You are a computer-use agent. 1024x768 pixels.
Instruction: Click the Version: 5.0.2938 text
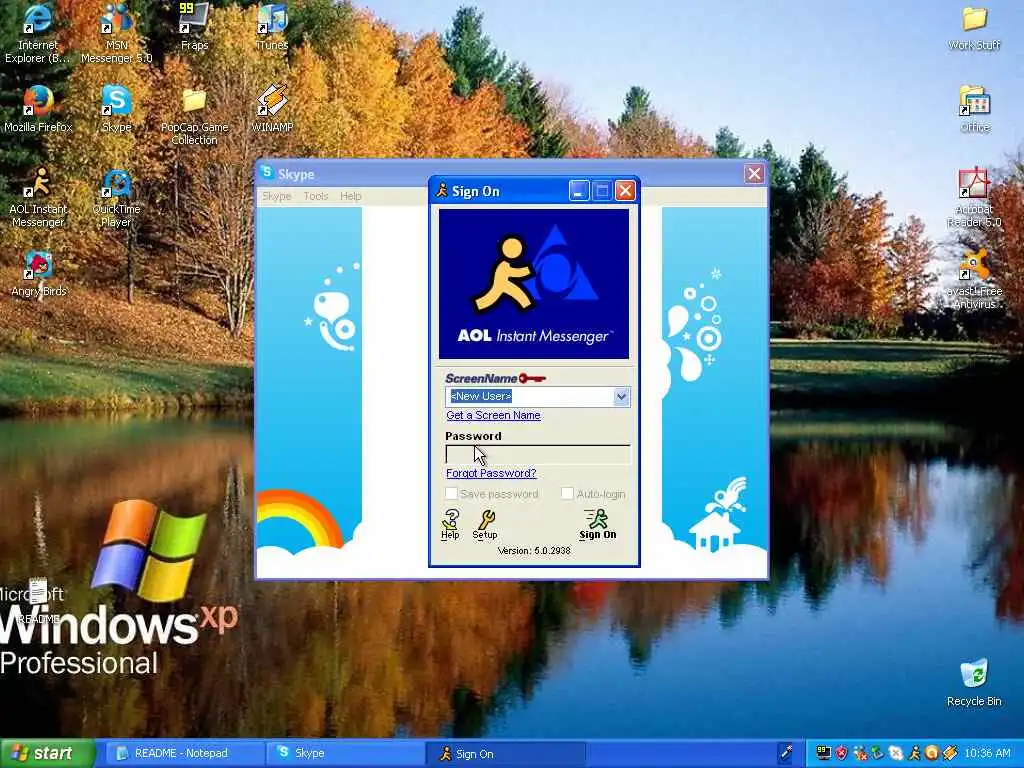pos(534,551)
